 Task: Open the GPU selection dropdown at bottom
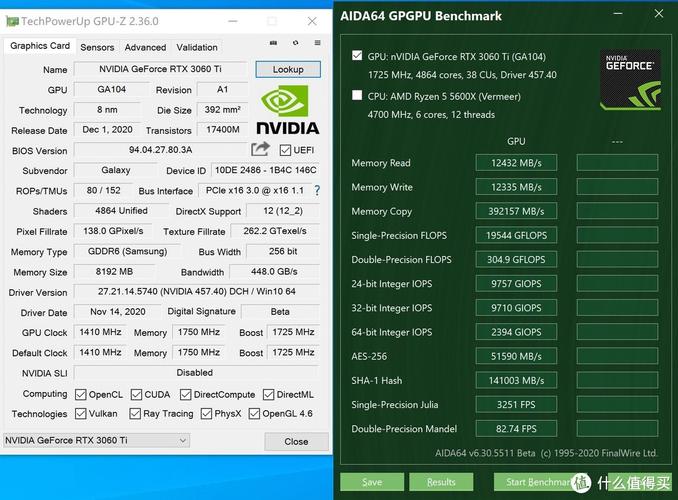click(96, 440)
